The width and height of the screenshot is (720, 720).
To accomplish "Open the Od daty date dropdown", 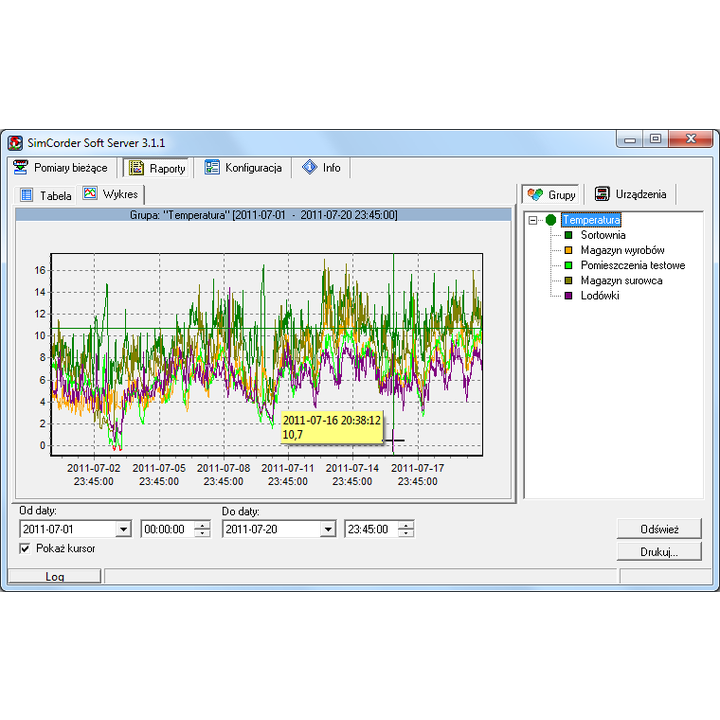I will [123, 529].
